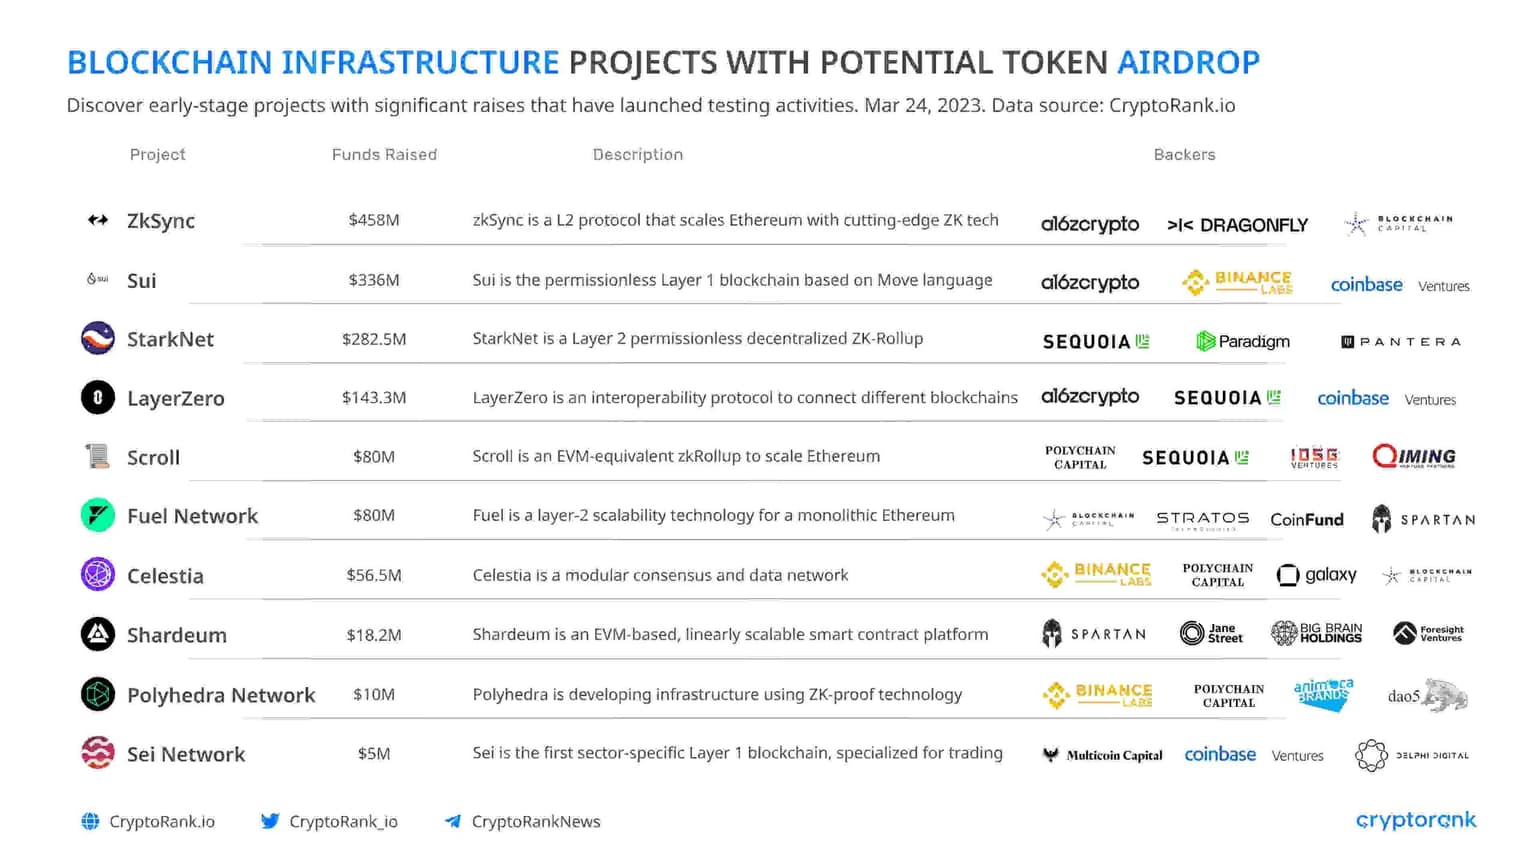Click the Funds Raised column header
This screenshot has width=1536, height=864.
click(x=384, y=154)
